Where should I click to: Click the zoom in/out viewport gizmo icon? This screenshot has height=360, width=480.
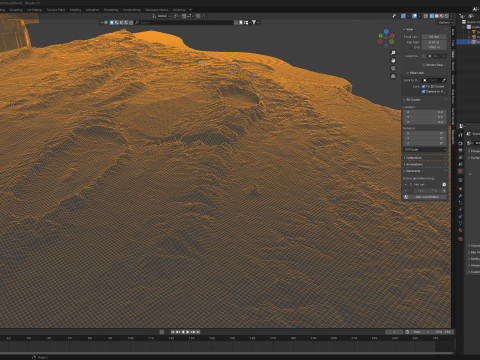[393, 53]
